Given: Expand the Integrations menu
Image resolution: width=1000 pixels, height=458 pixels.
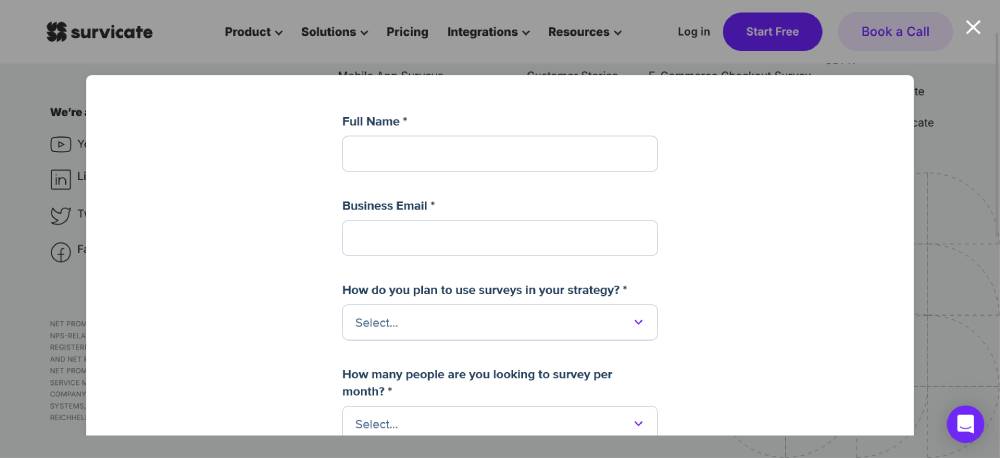Looking at the screenshot, I should coord(488,32).
